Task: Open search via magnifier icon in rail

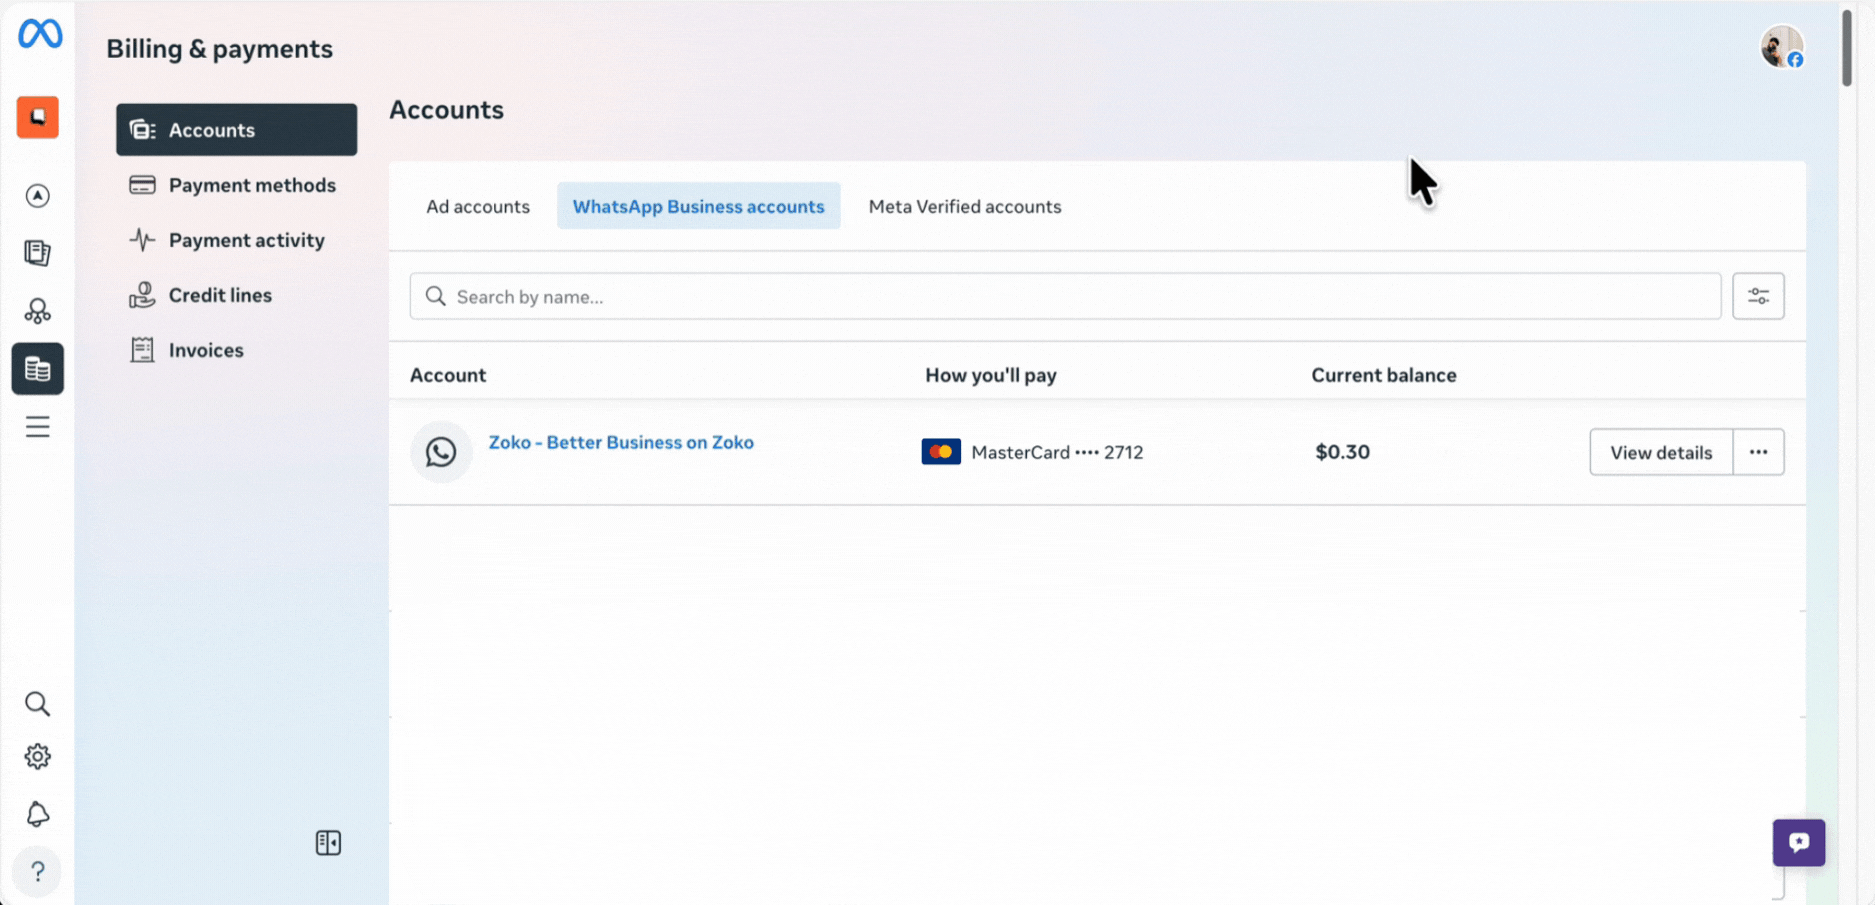Action: point(38,704)
